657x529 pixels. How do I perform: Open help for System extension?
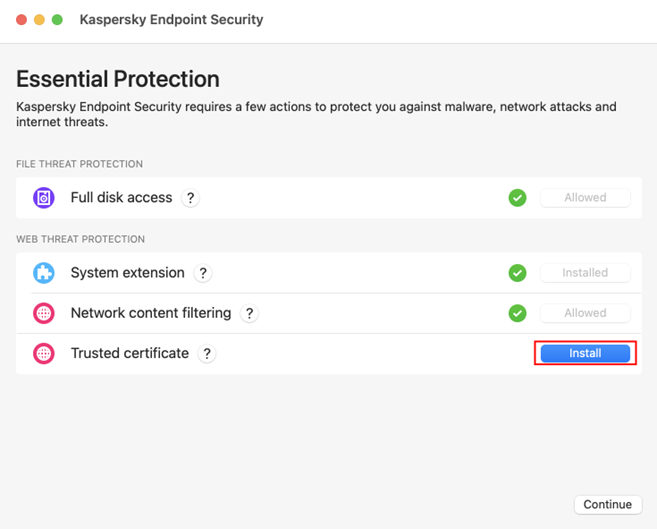coord(202,273)
